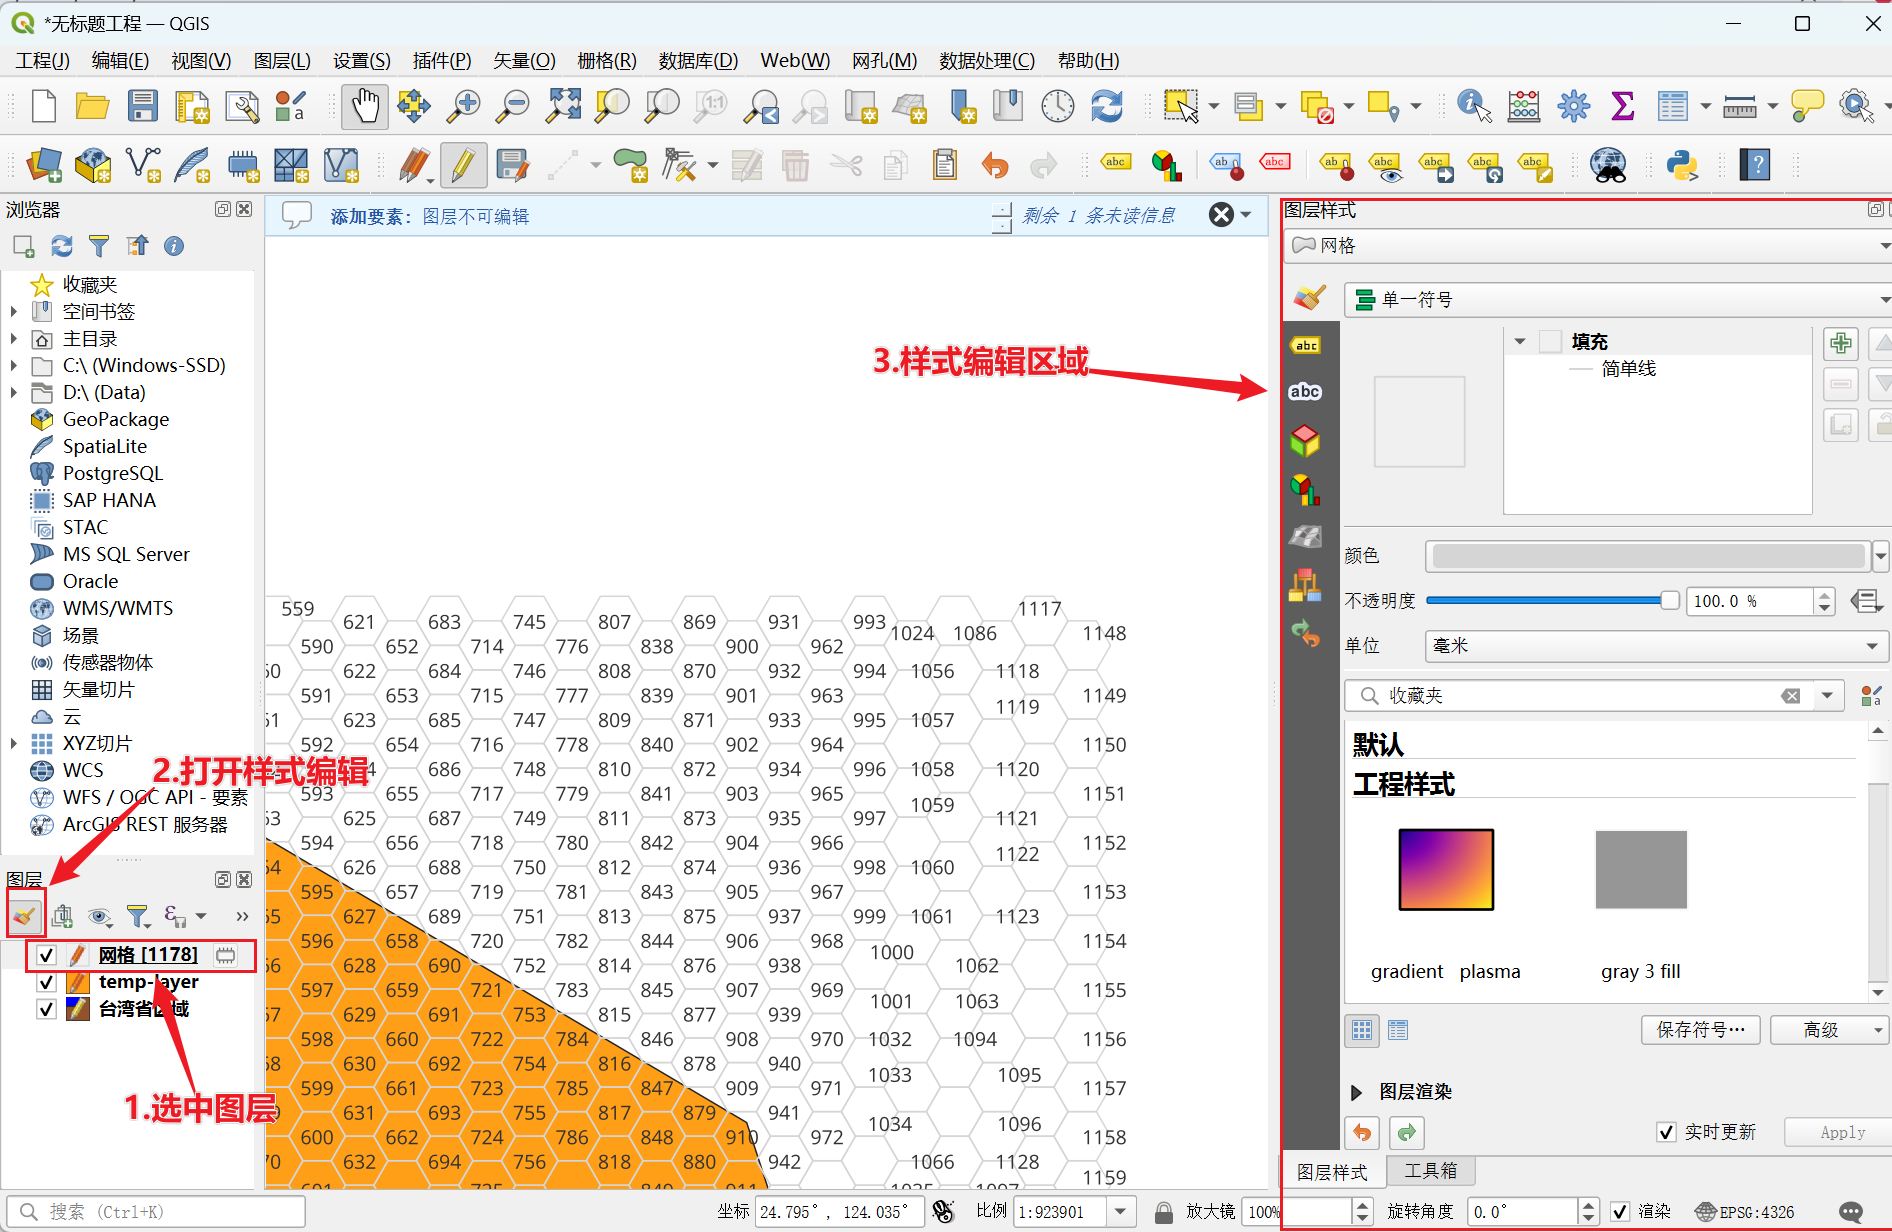Viewport: 1892px width, 1232px height.
Task: Add symbol layer with green plus
Action: 1841,344
